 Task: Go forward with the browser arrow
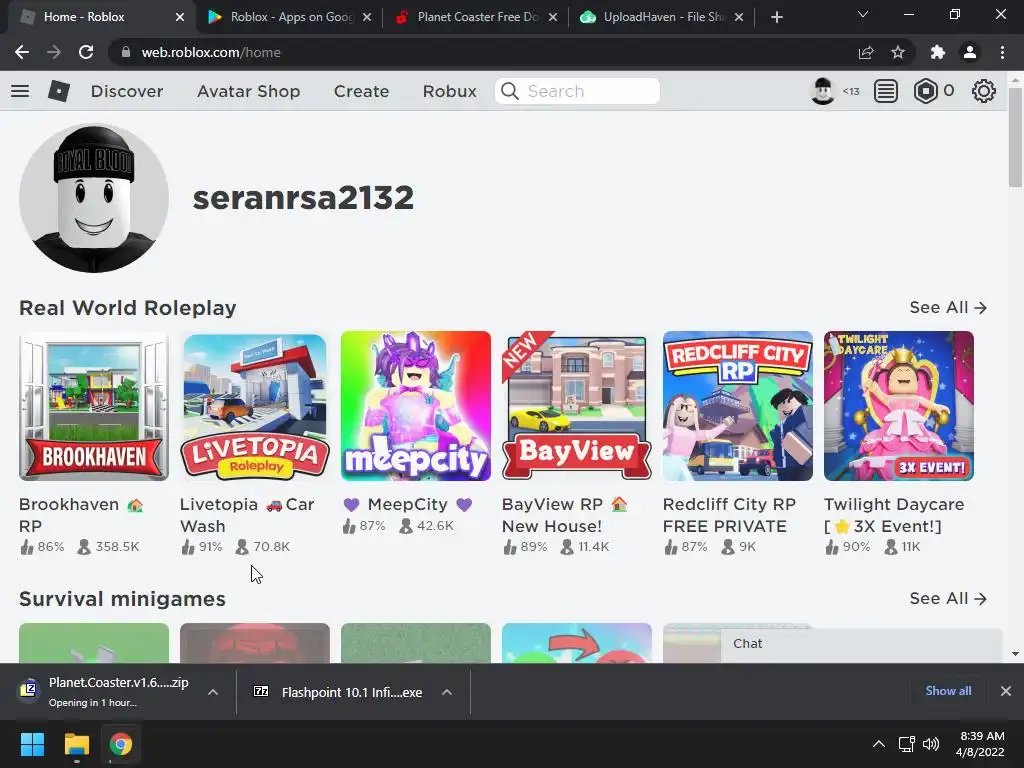pos(54,52)
